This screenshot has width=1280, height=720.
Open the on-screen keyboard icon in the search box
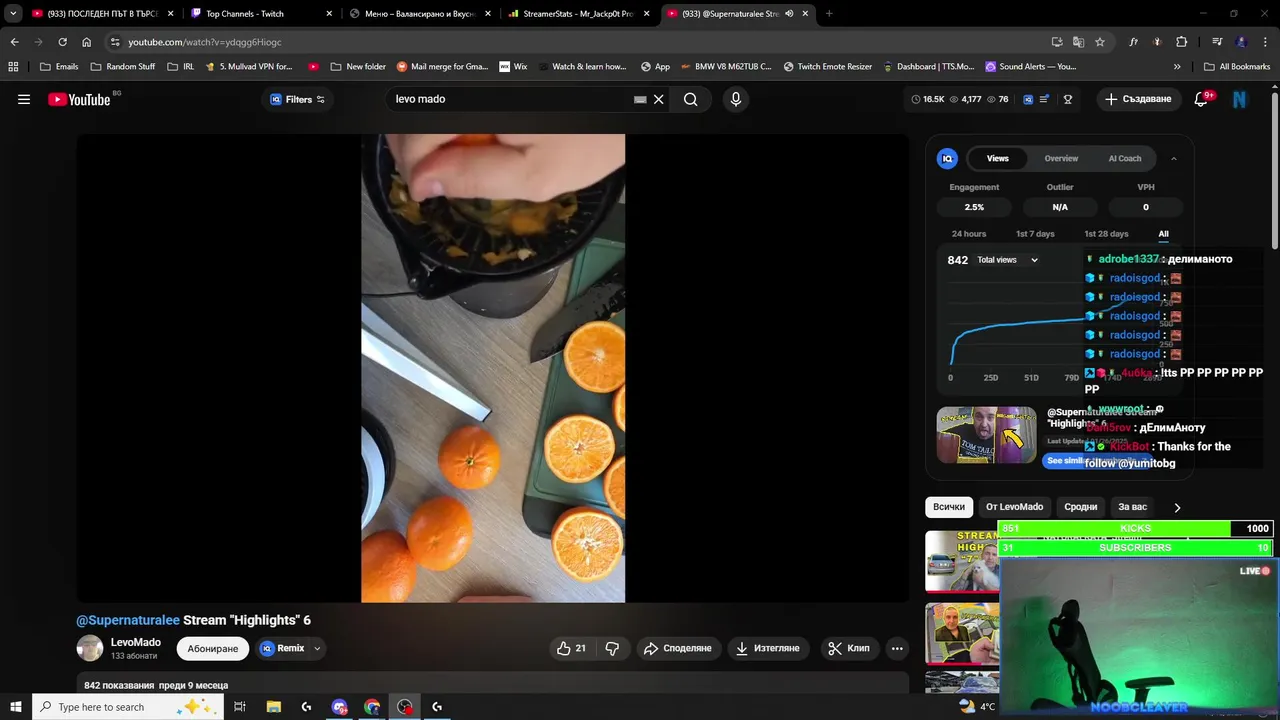[640, 99]
